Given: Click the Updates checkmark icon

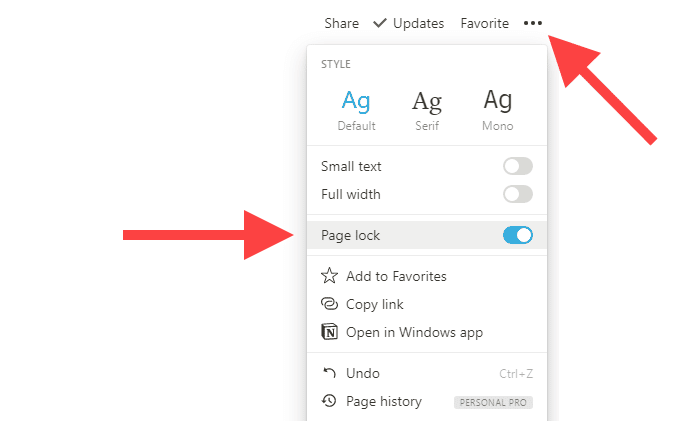Looking at the screenshot, I should pyautogui.click(x=380, y=23).
